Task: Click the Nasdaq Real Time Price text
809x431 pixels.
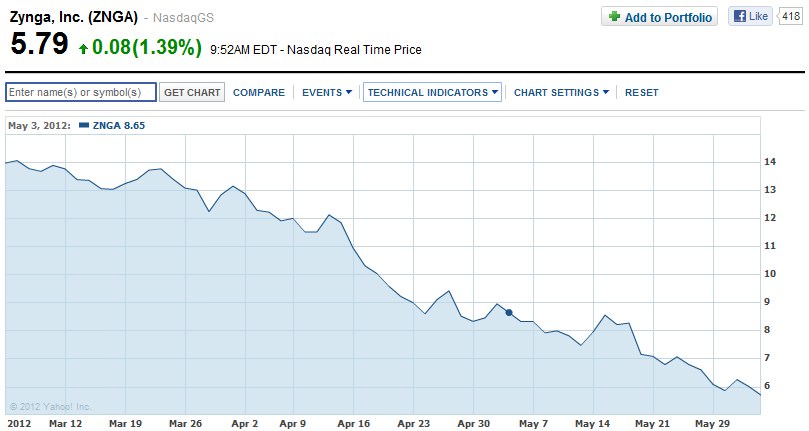Action: coord(354,50)
